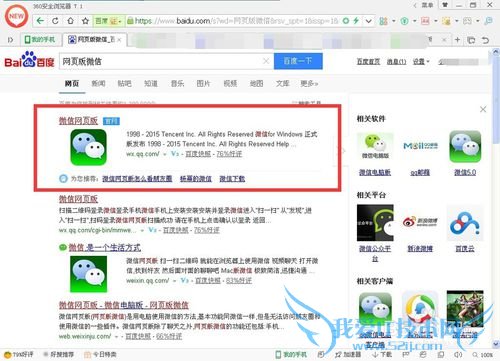
Task: Close the 网页版微信 tab
Action: click(x=119, y=40)
